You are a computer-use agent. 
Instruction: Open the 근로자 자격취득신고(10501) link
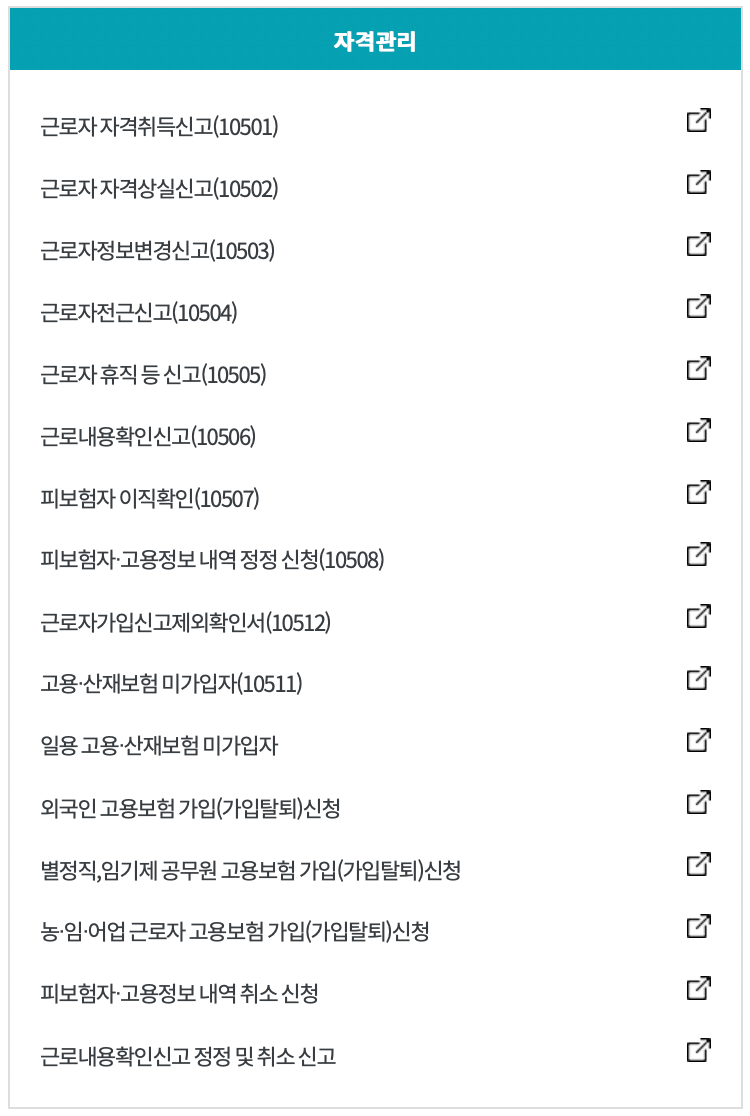[x=160, y=126]
